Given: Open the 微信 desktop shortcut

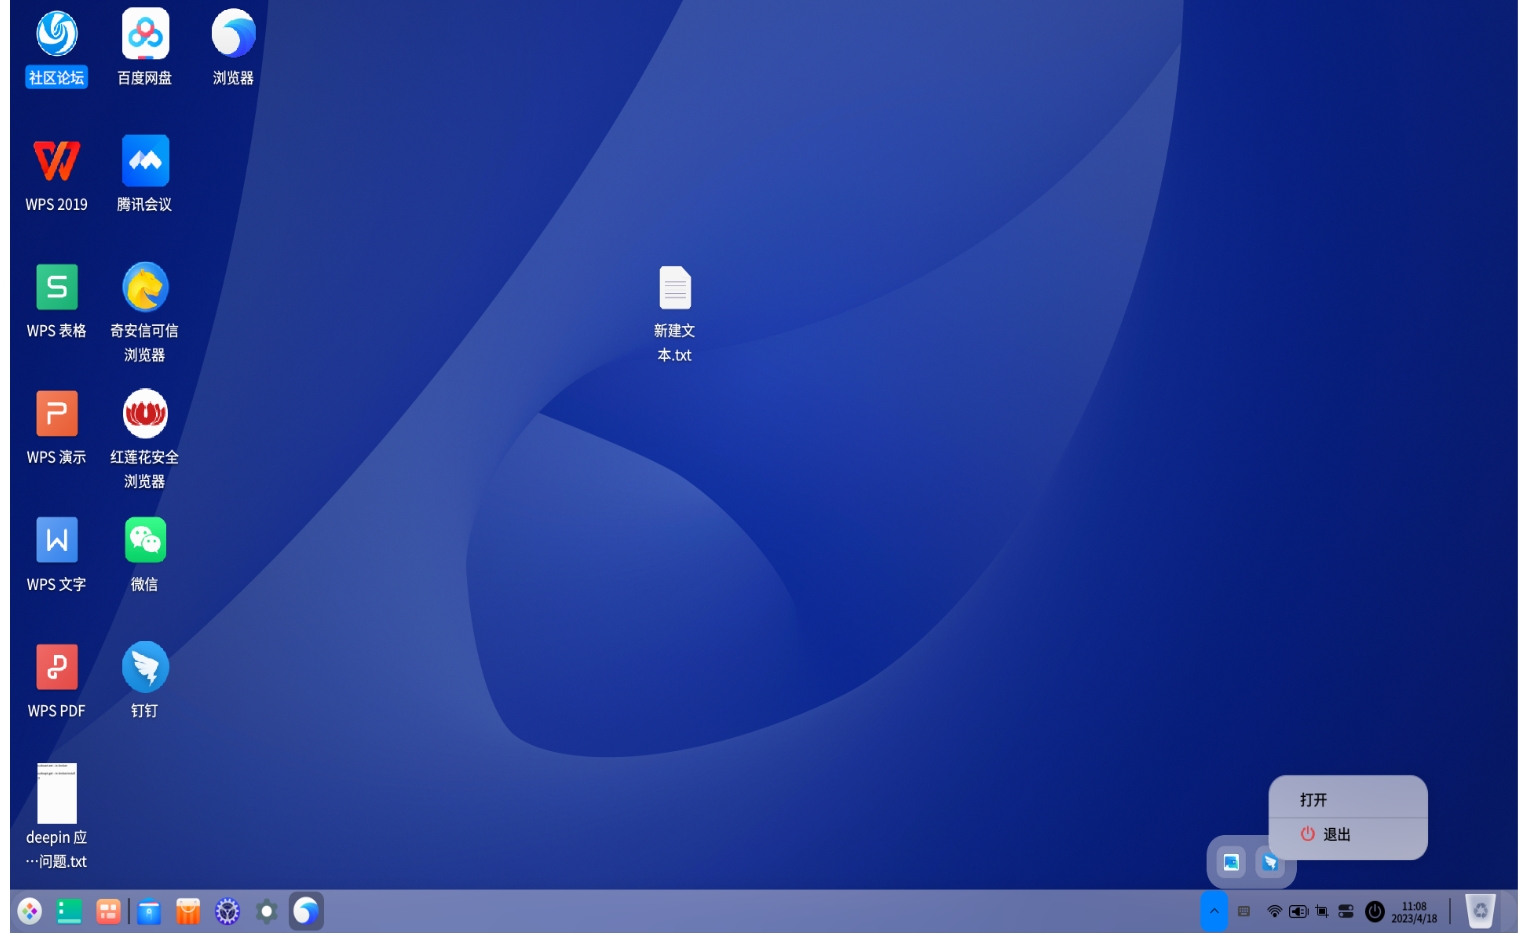Looking at the screenshot, I should [145, 555].
